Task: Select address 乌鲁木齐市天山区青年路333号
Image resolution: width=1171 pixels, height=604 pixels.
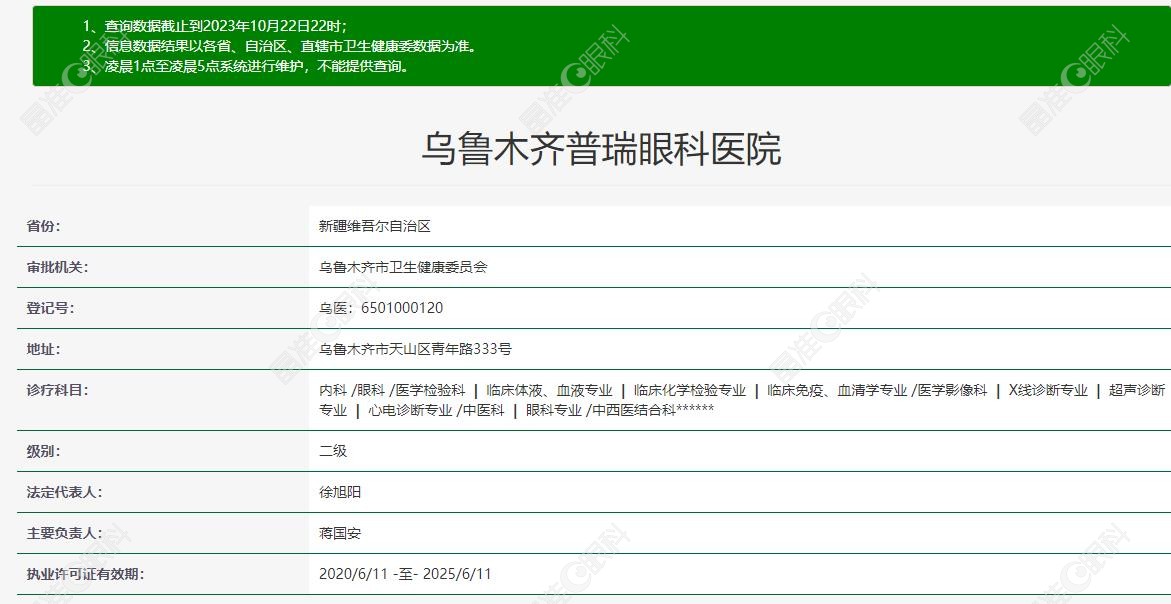Action: click(x=415, y=349)
